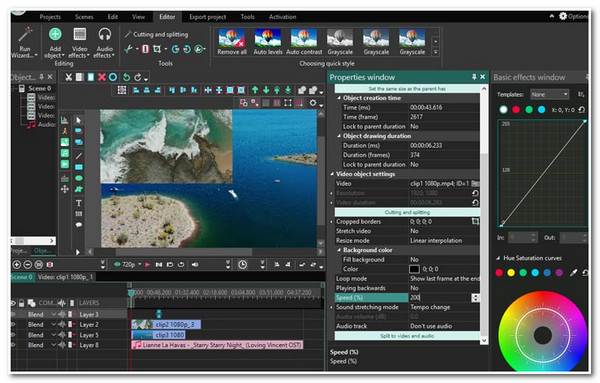The height and width of the screenshot is (383, 600).
Task: Click the Speed (%) value field
Action: pyautogui.click(x=440, y=297)
